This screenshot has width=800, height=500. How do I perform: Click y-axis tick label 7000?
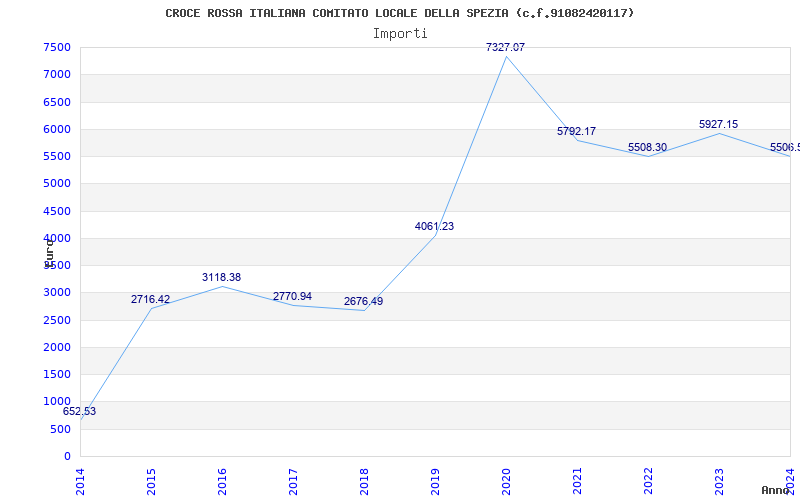tap(57, 74)
